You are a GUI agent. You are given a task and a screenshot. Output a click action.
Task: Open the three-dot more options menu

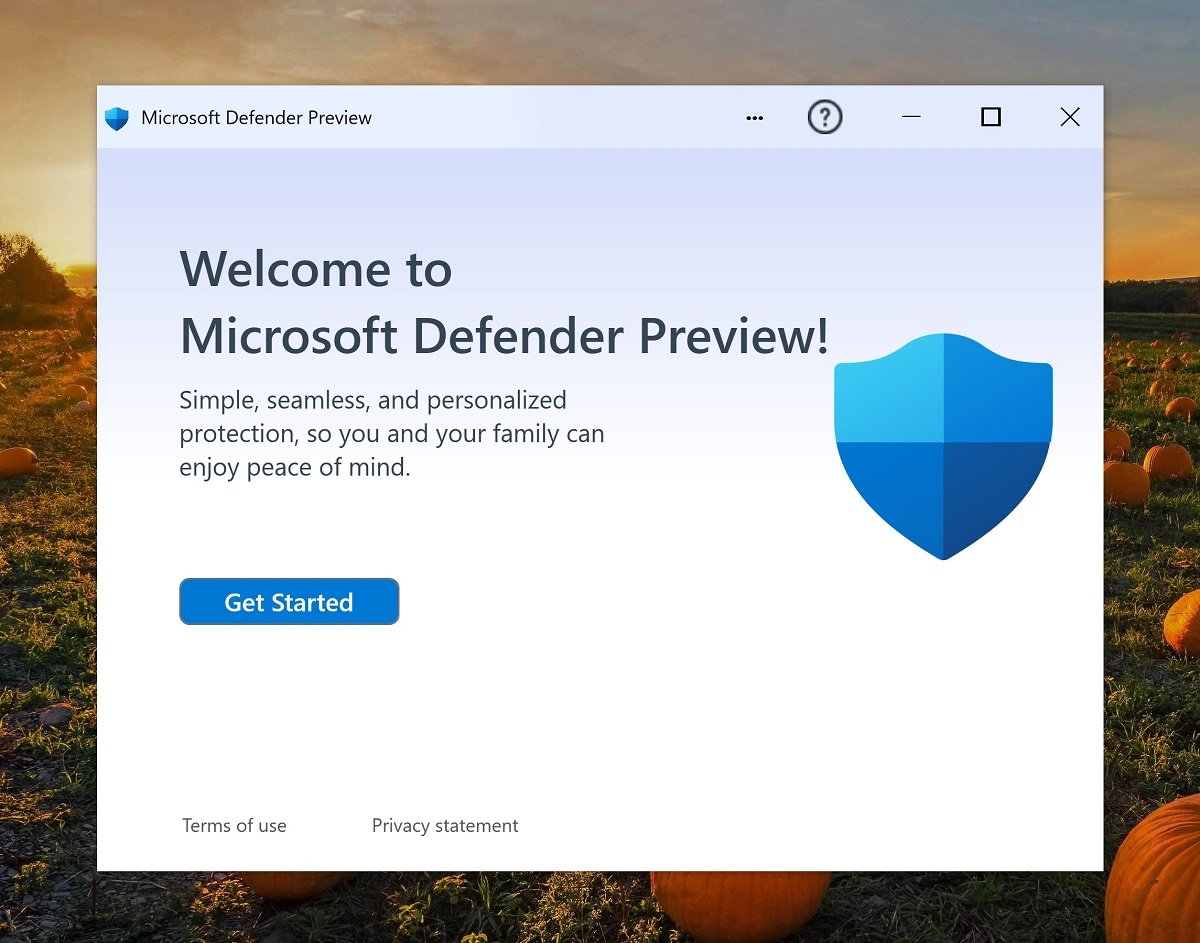click(x=755, y=118)
